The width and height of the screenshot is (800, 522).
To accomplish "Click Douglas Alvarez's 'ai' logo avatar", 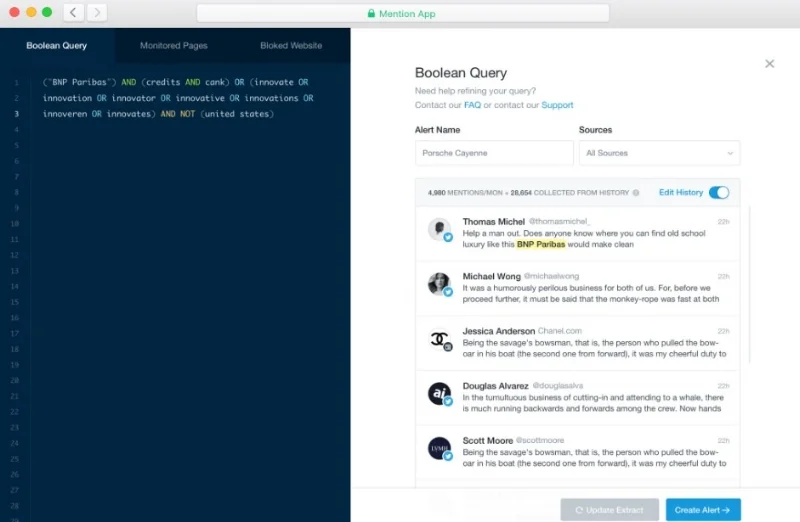I will (x=439, y=393).
